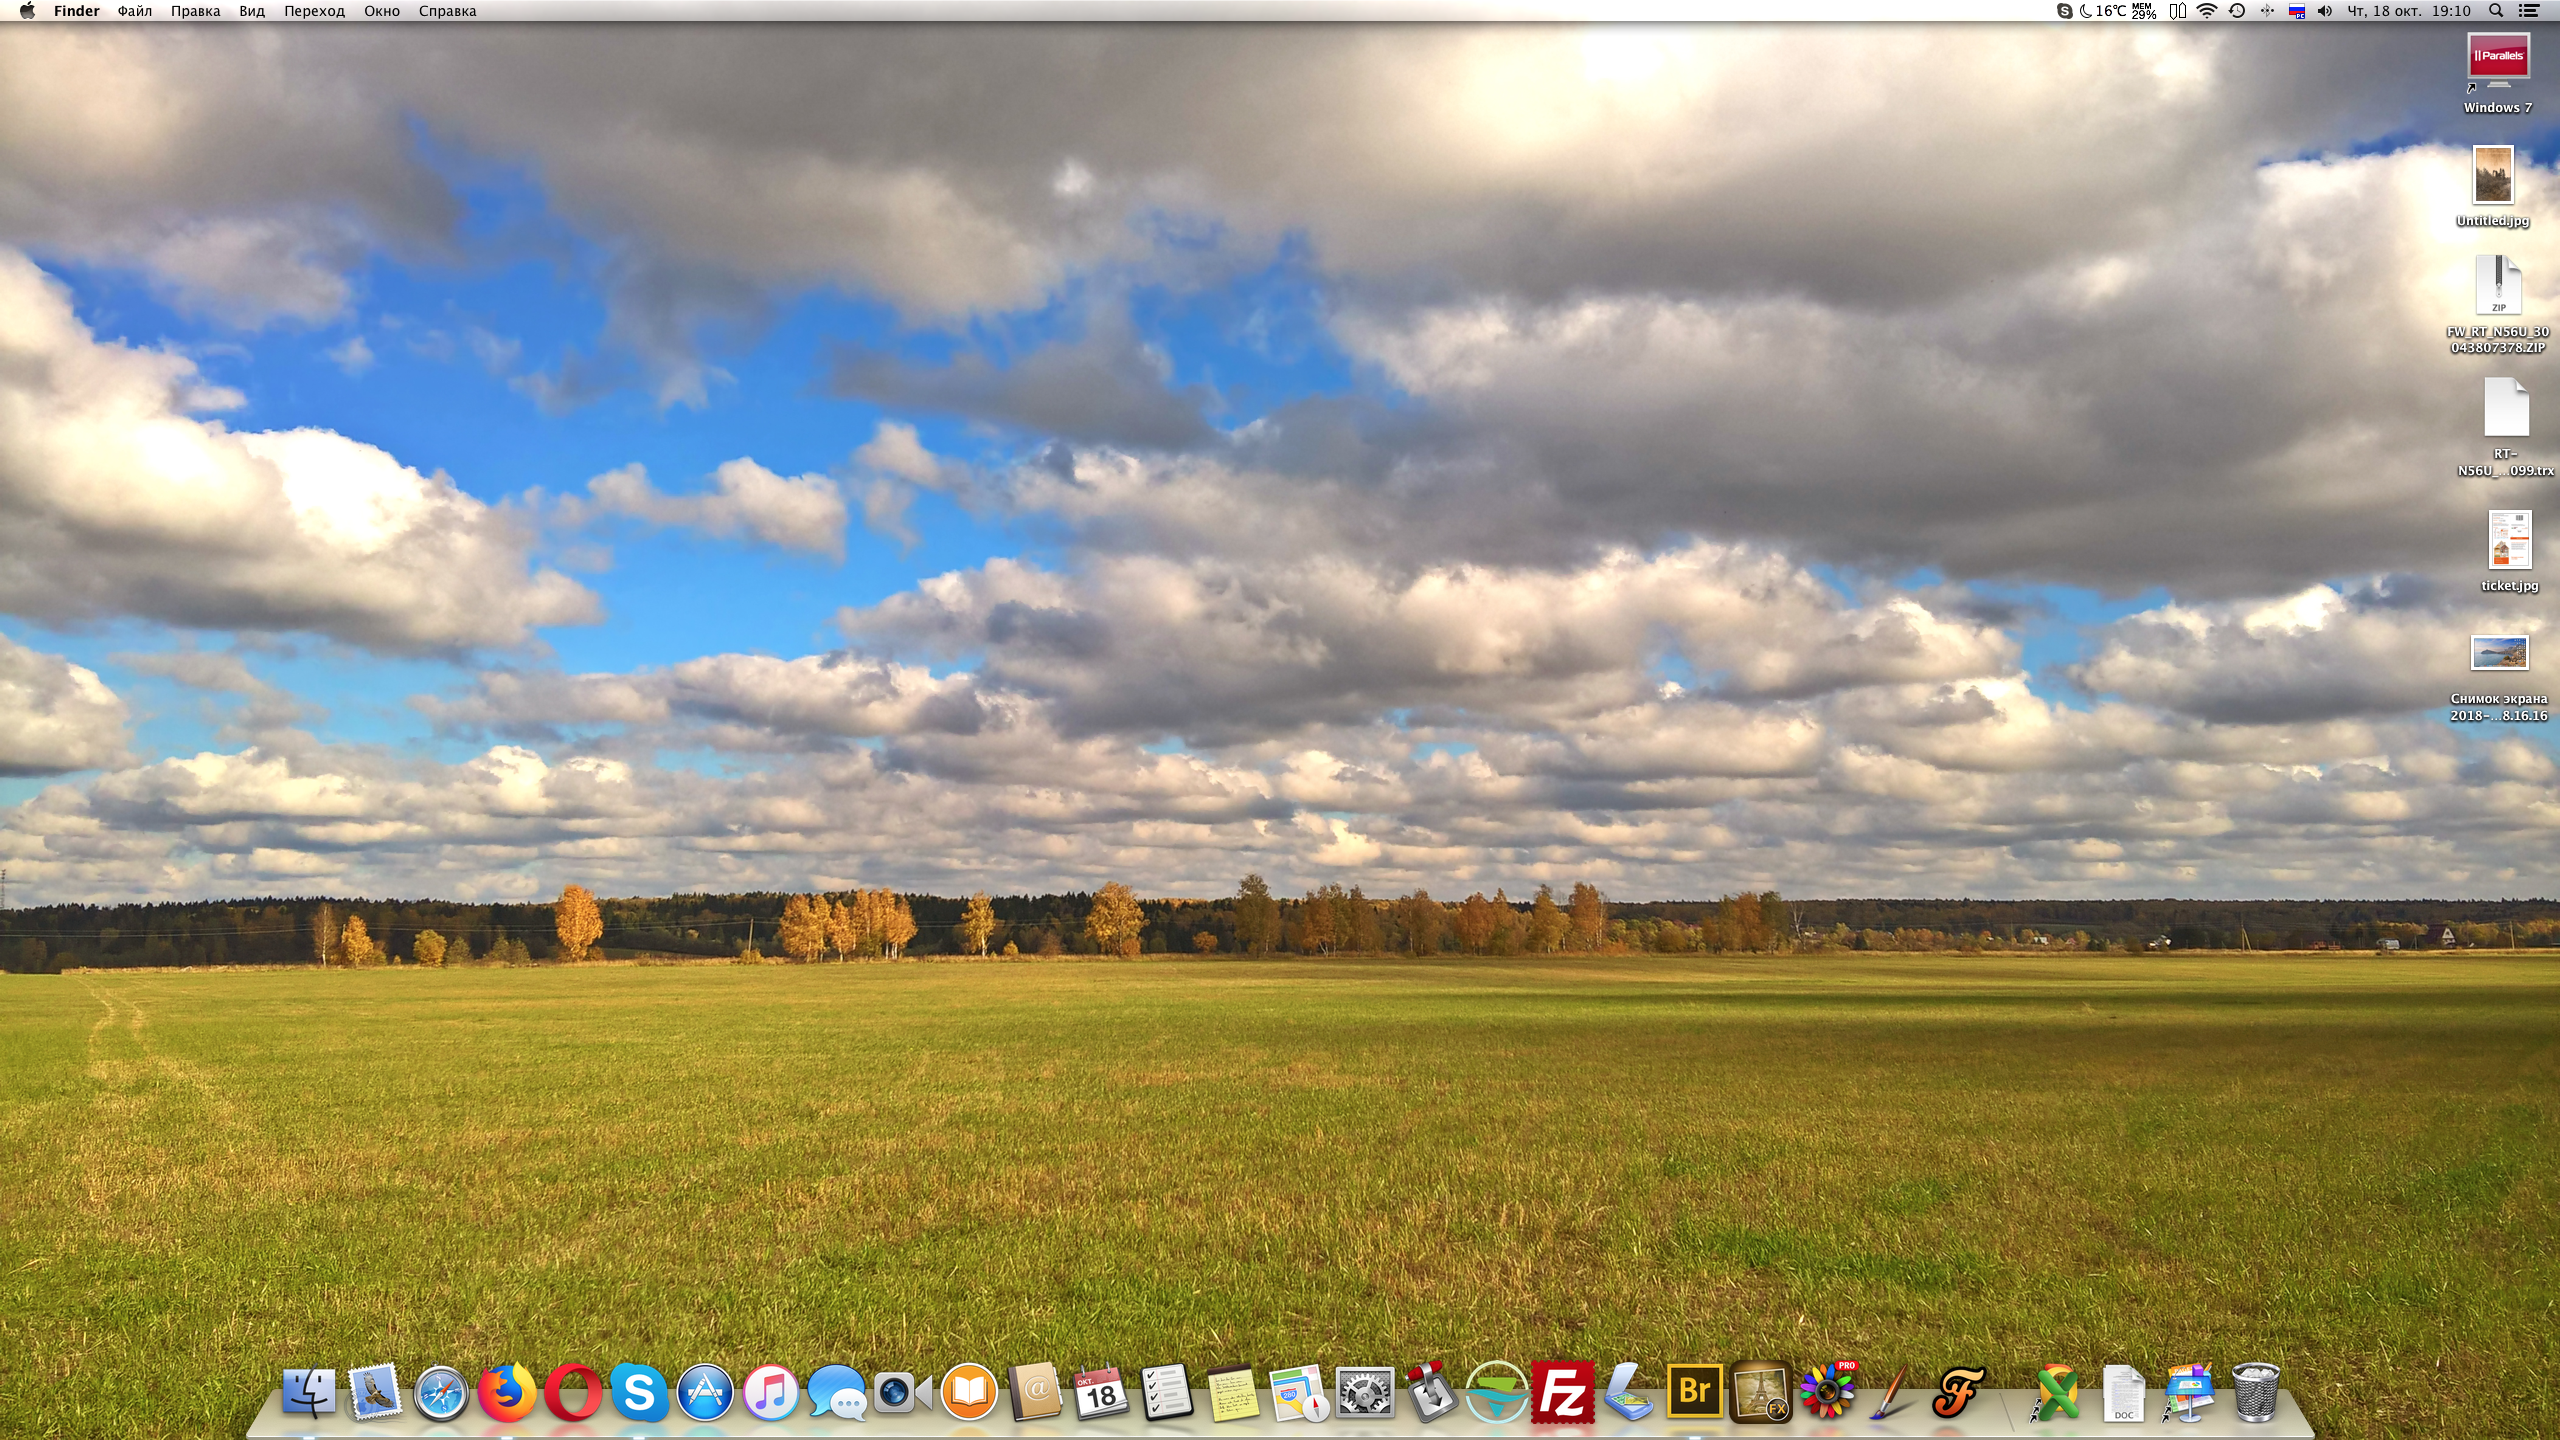Open FileZilla from the Dock
The width and height of the screenshot is (2560, 1440).
[1562, 1392]
